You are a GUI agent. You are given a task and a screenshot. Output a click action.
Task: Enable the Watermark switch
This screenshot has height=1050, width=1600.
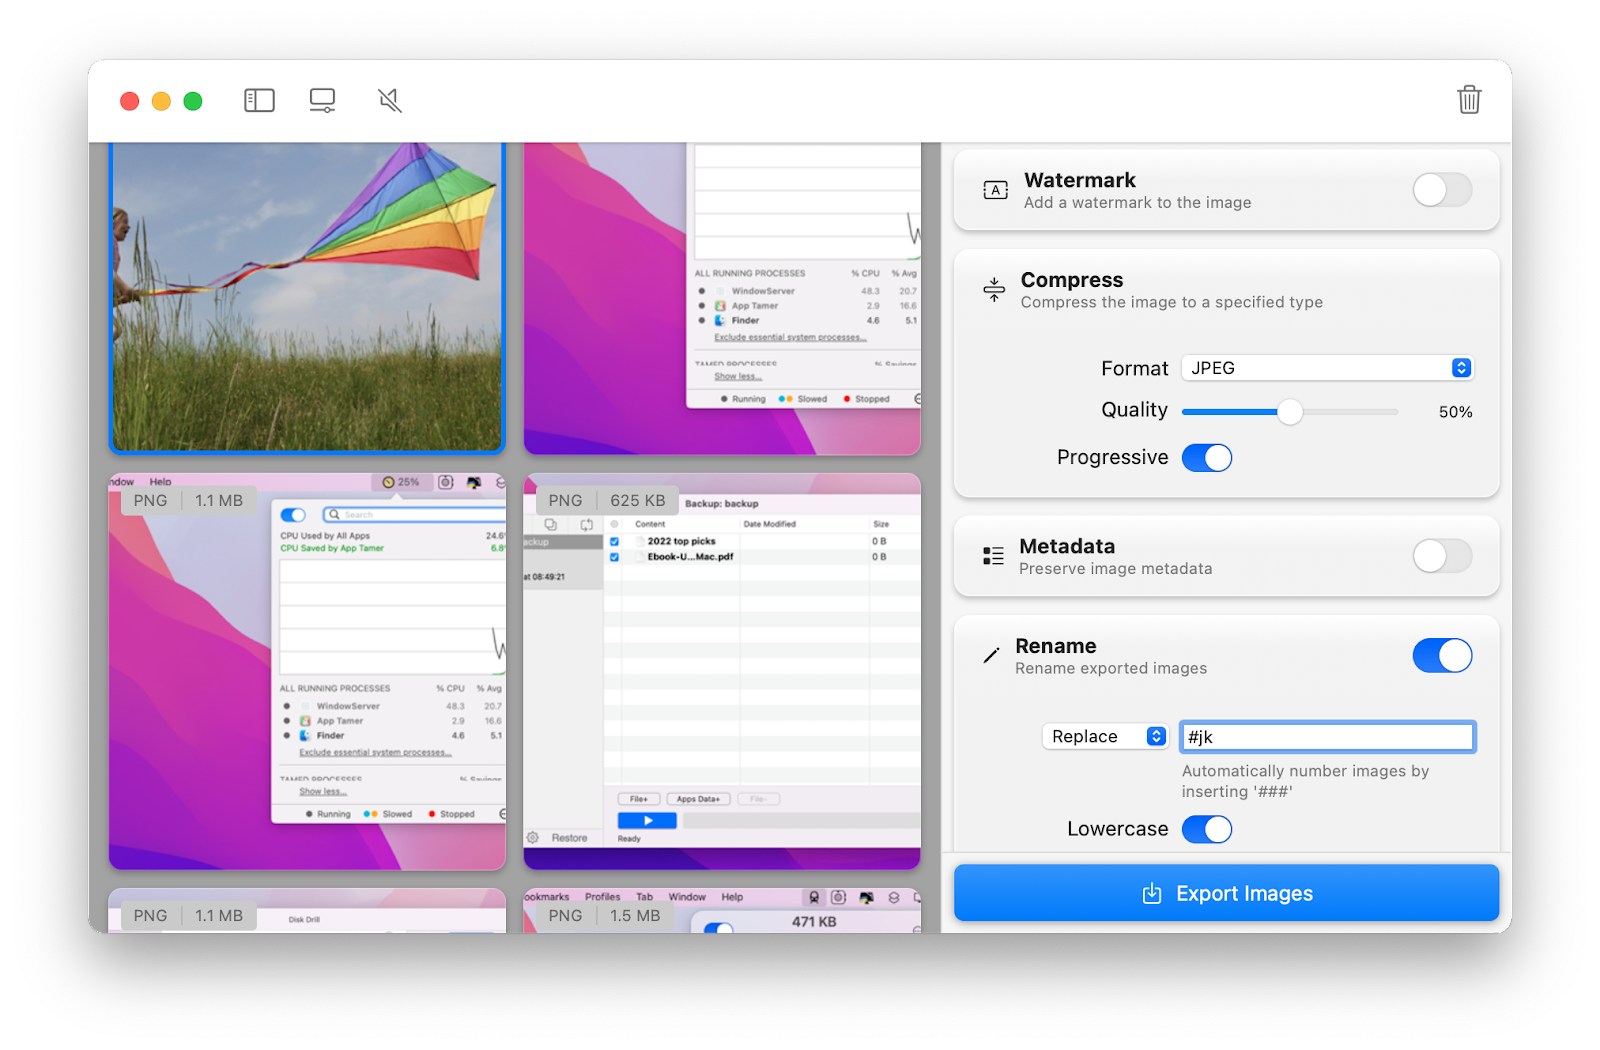tap(1442, 190)
